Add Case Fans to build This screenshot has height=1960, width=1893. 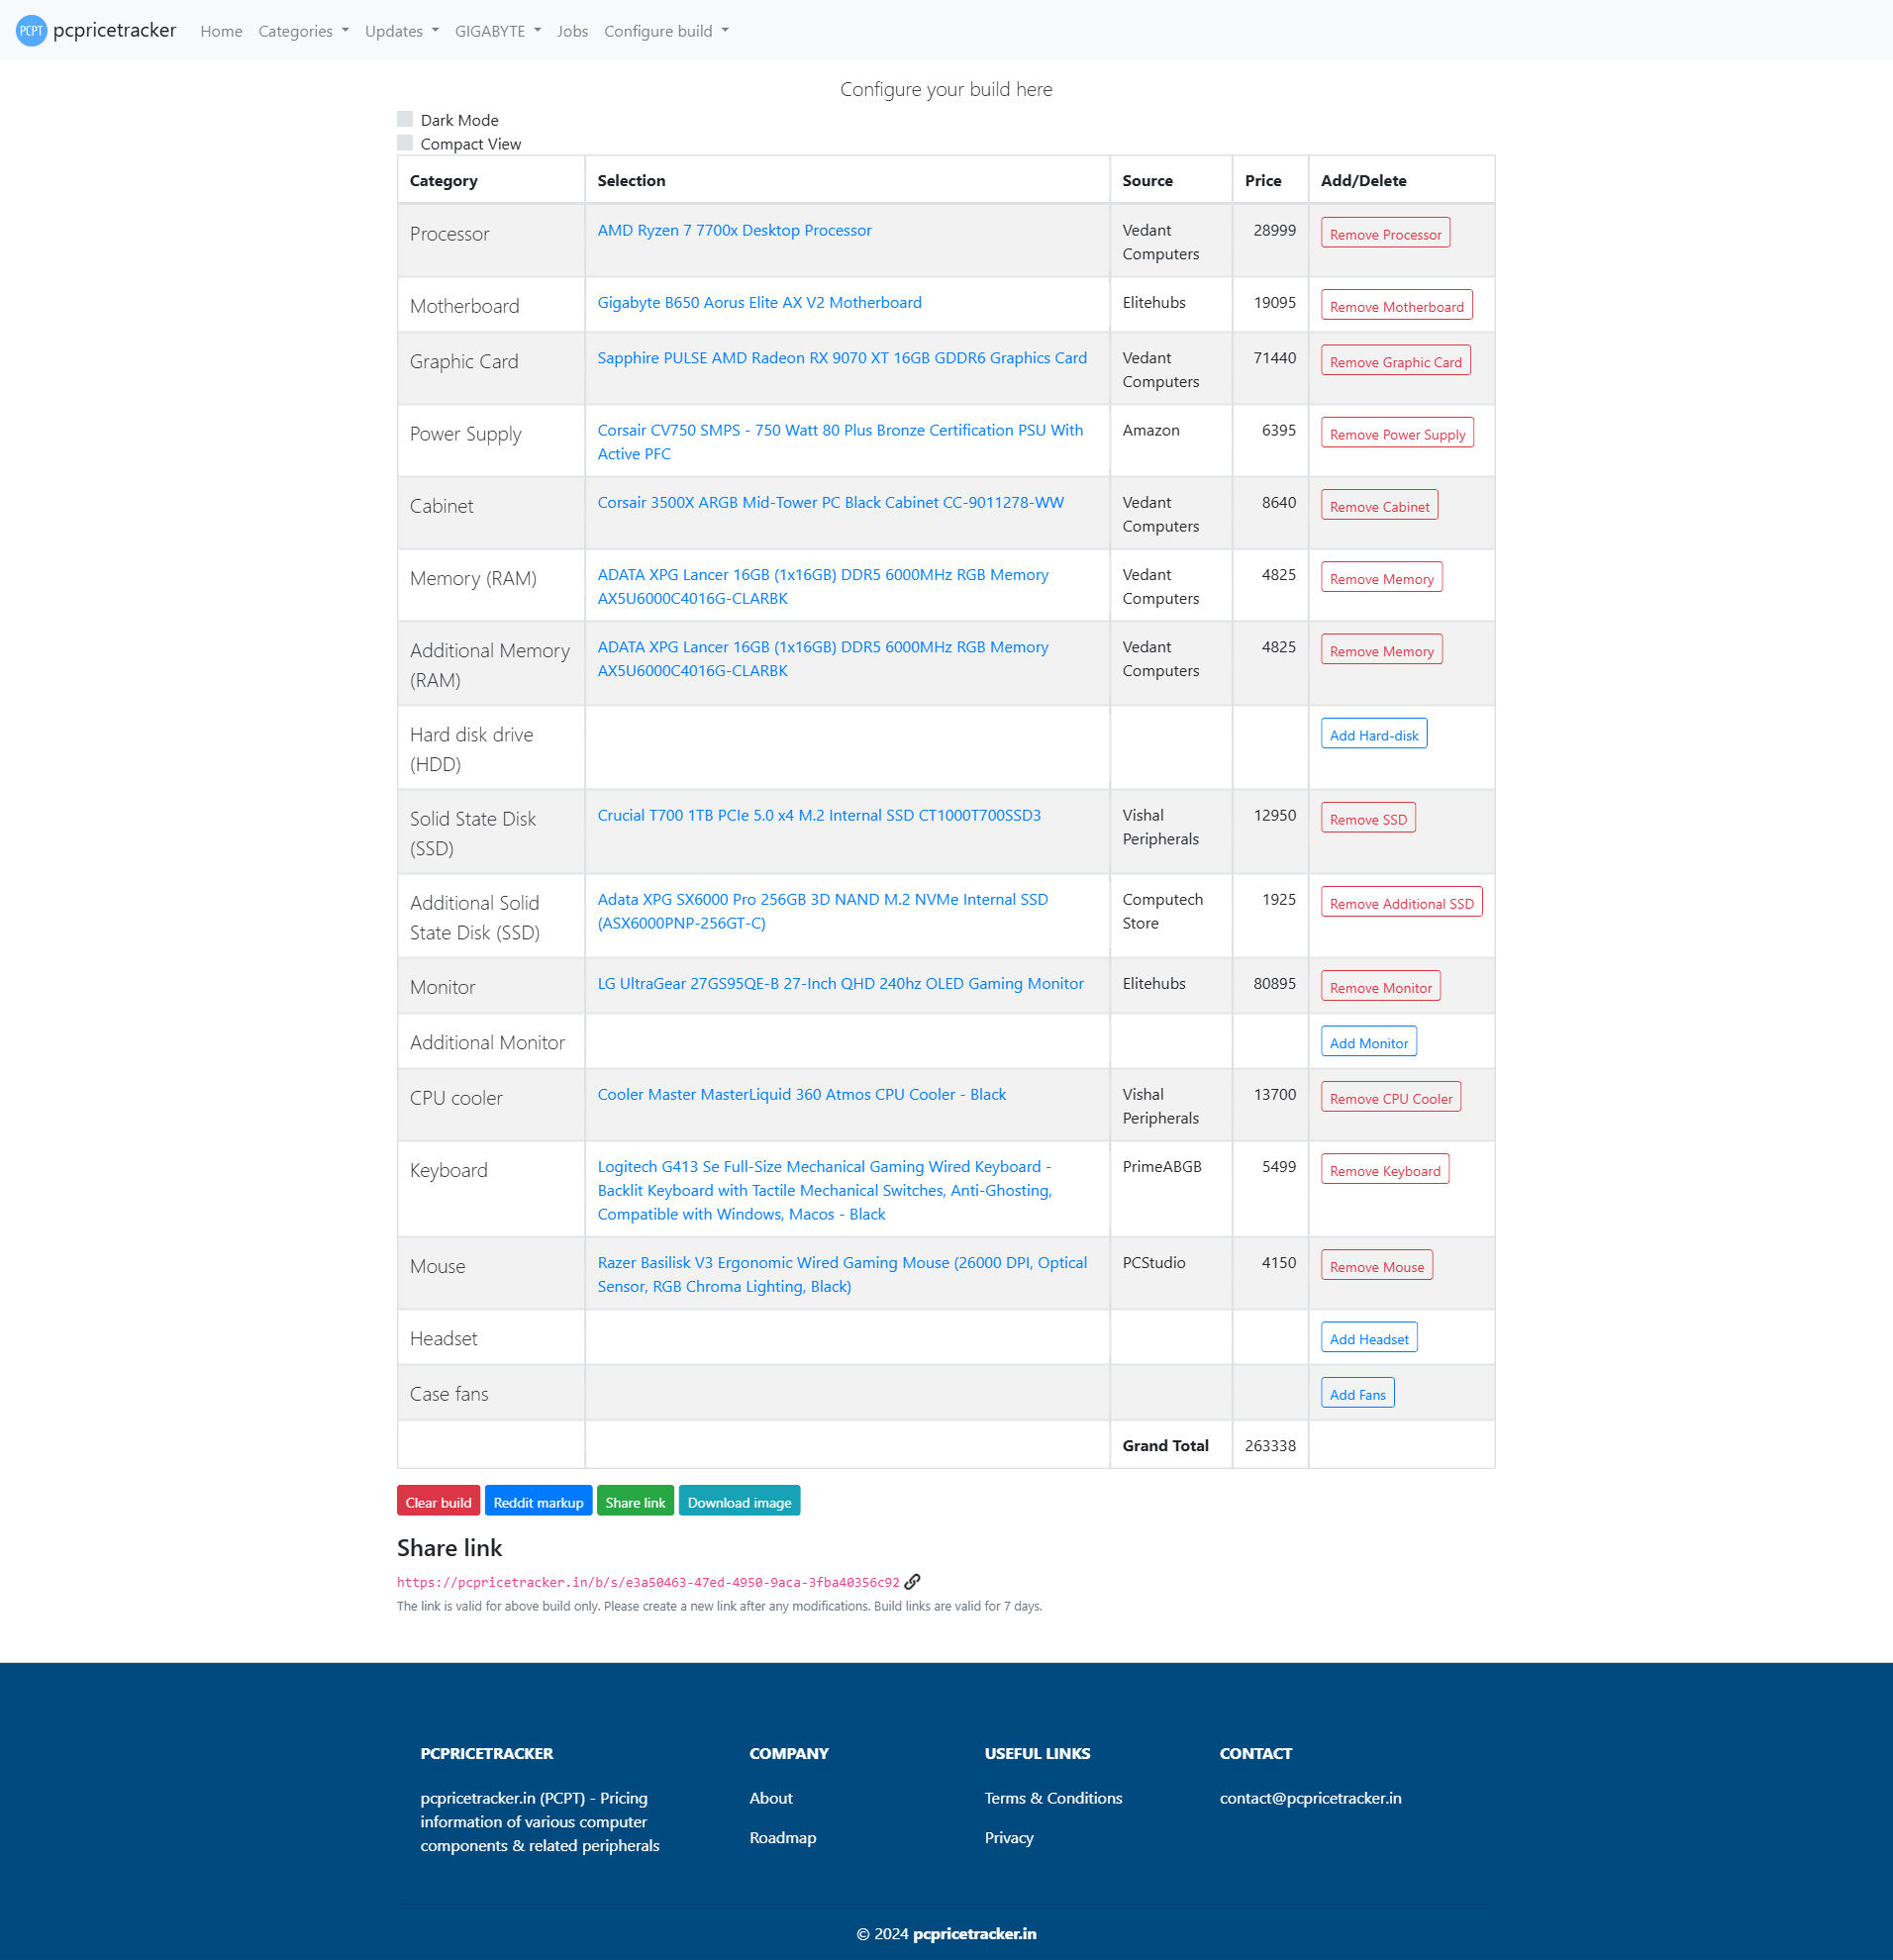(1357, 1394)
